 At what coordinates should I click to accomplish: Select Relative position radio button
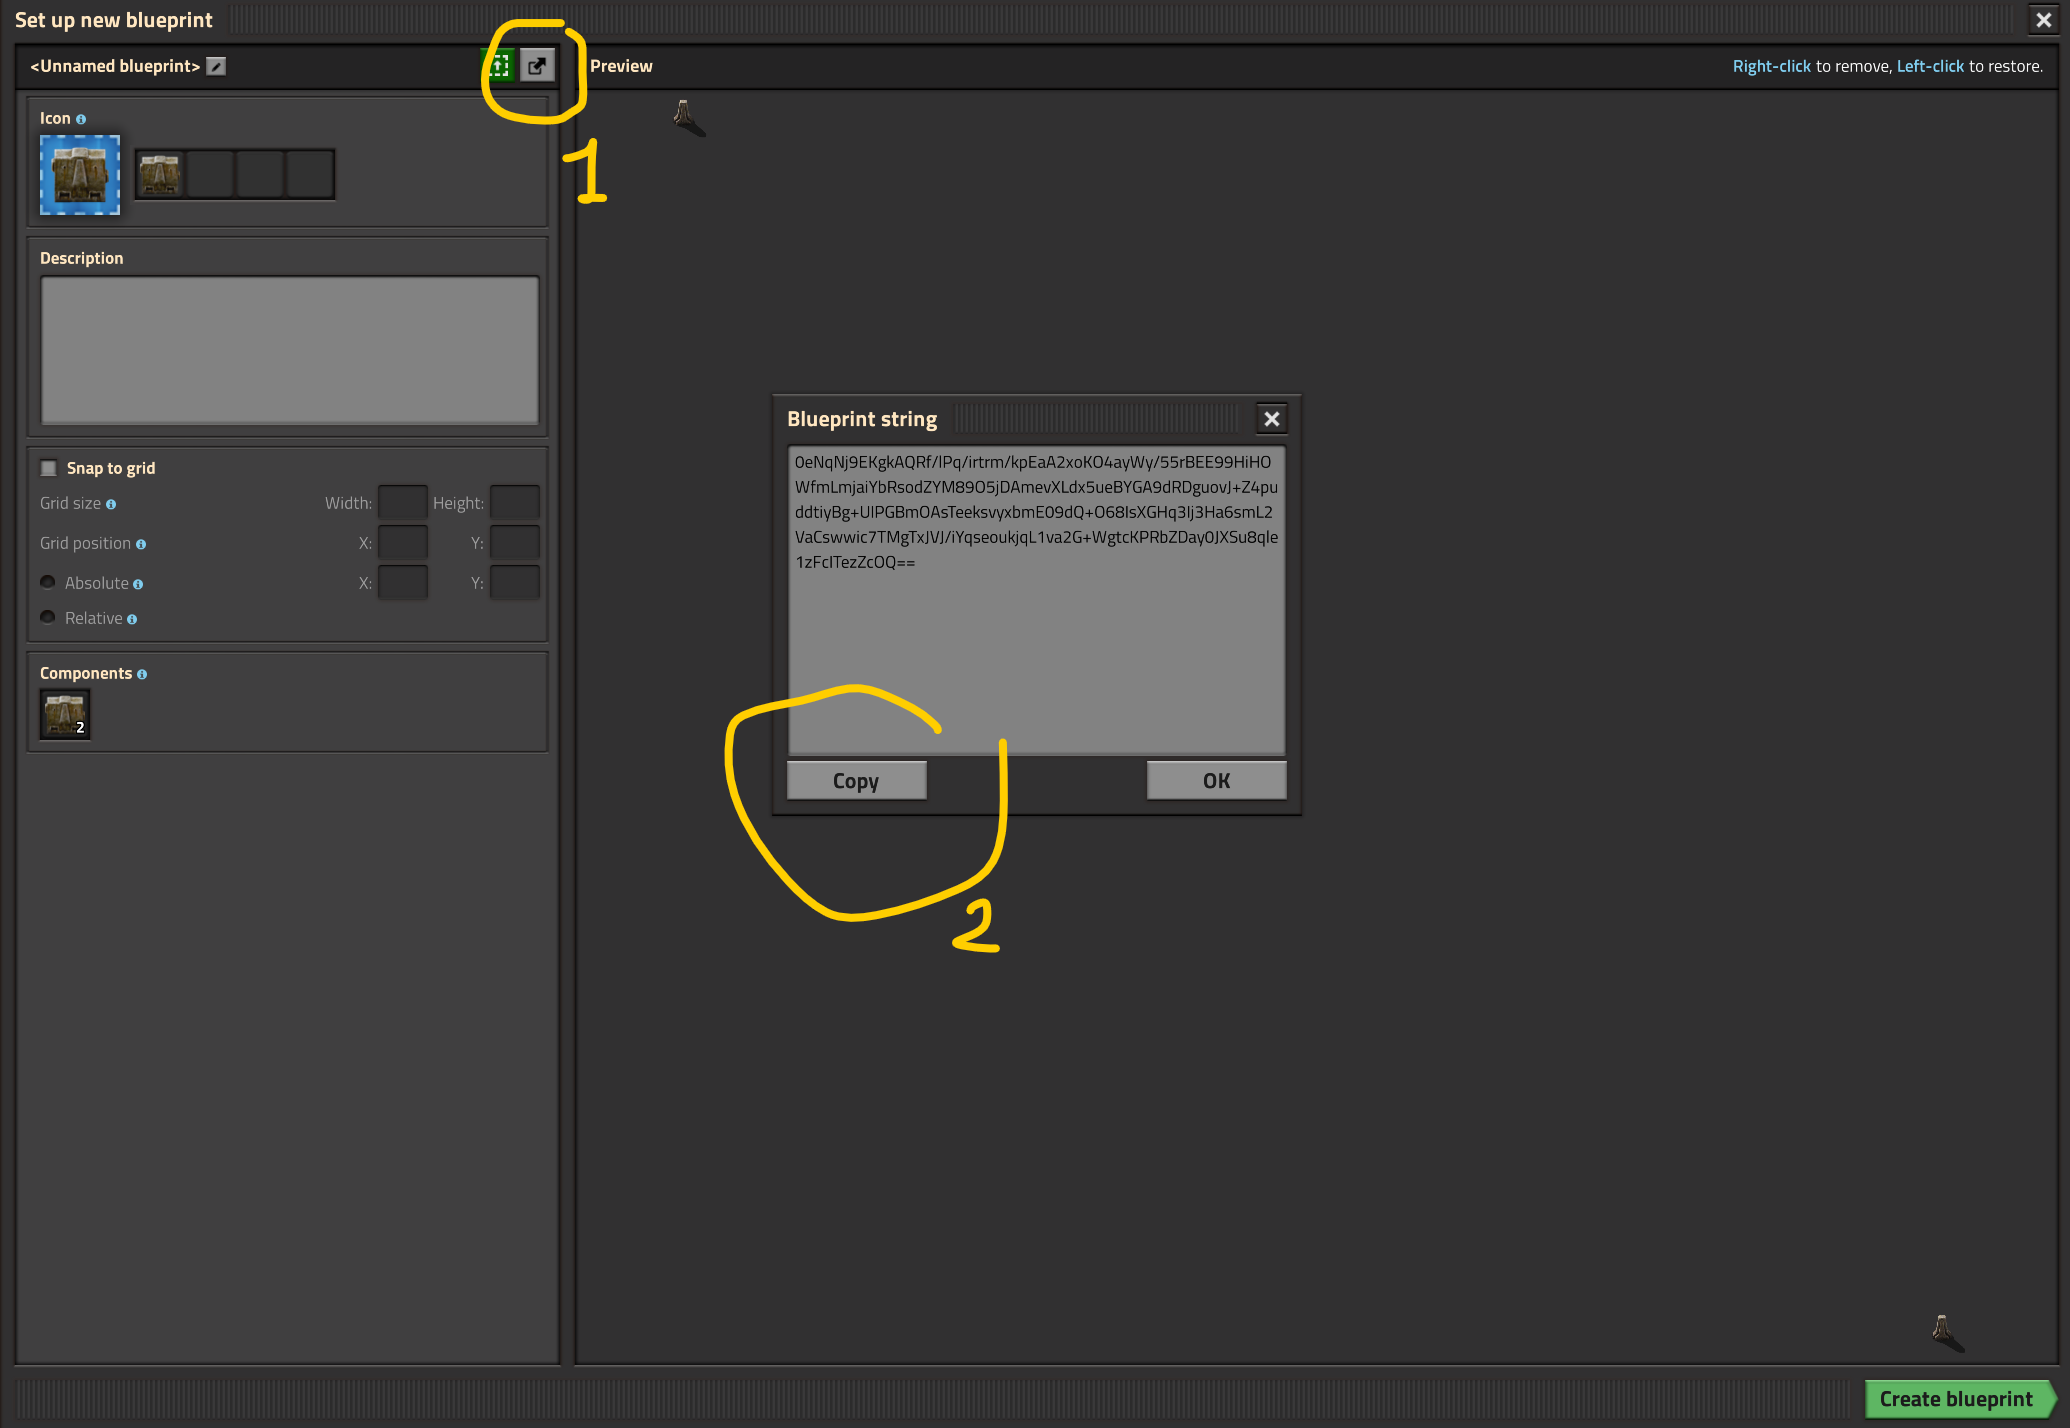click(x=46, y=618)
